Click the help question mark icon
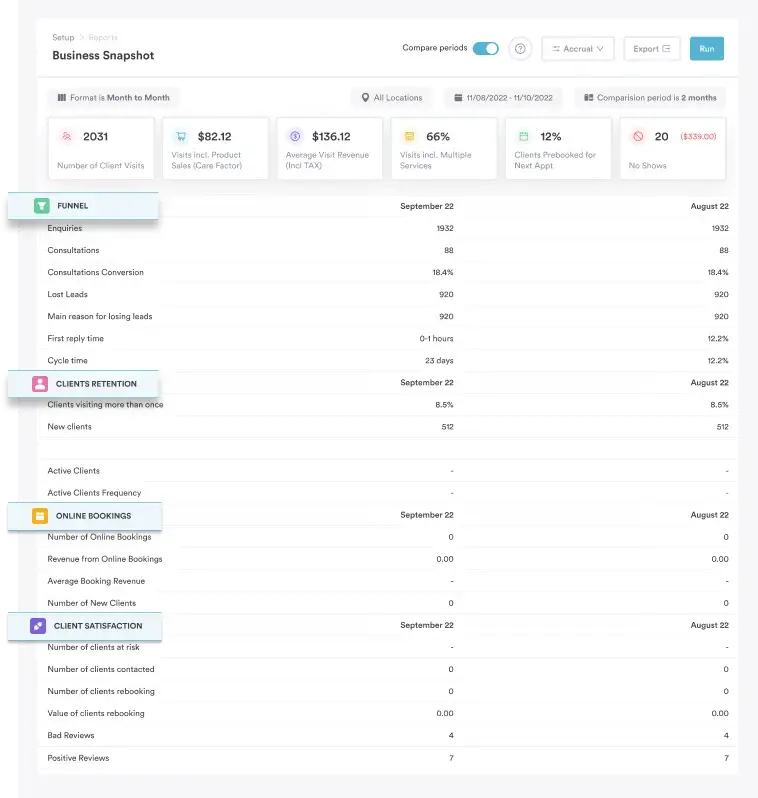758x798 pixels. coord(520,49)
